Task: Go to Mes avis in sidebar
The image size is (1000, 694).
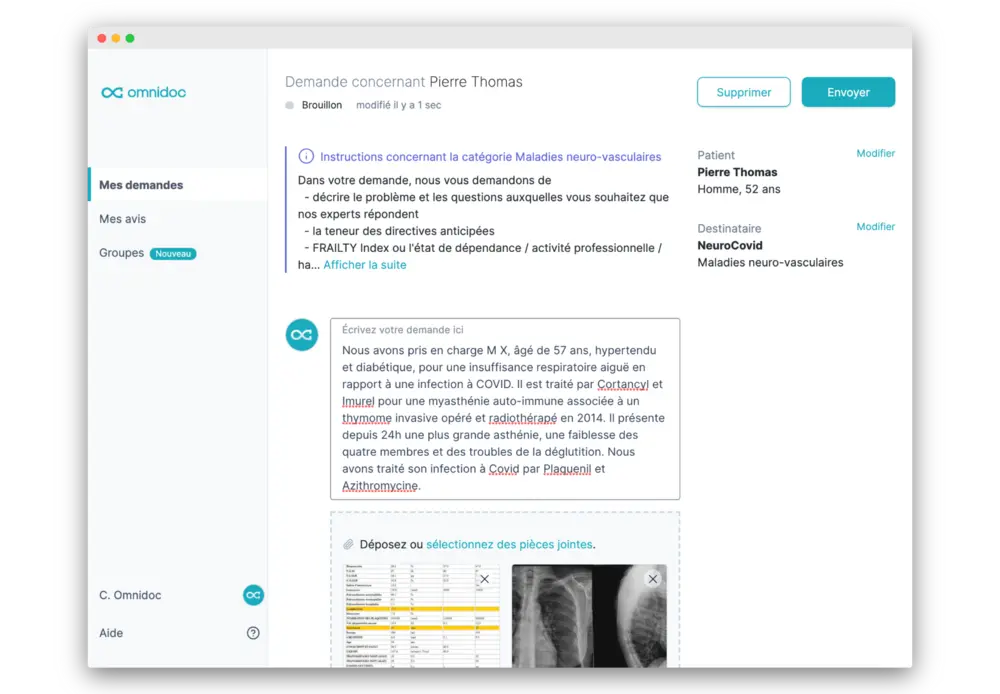Action: 123,219
